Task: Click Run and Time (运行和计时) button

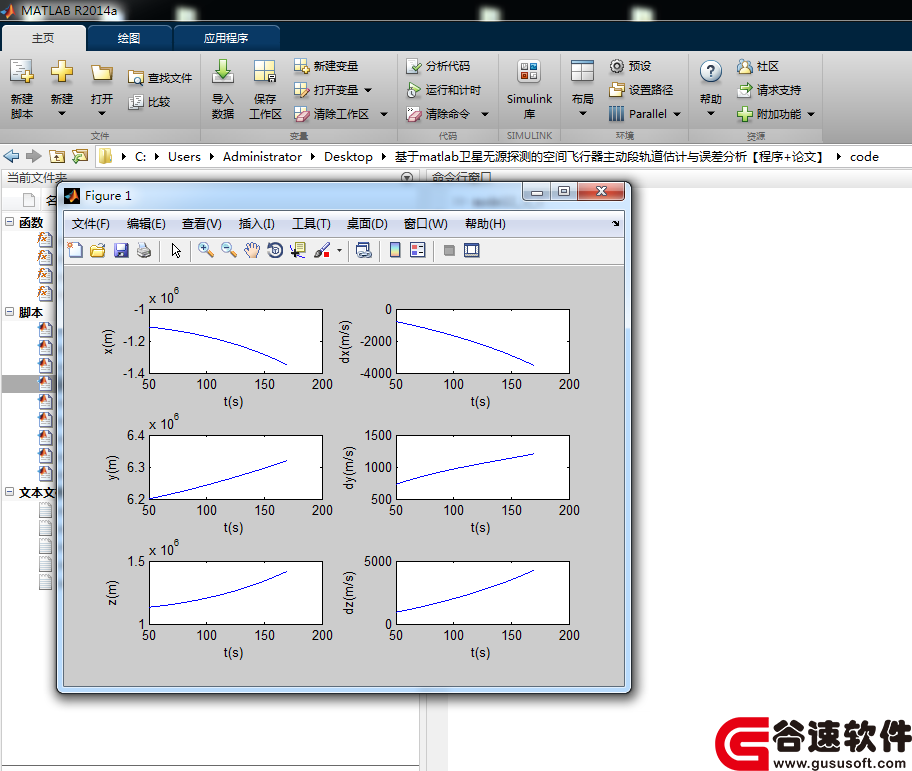Action: (x=444, y=90)
